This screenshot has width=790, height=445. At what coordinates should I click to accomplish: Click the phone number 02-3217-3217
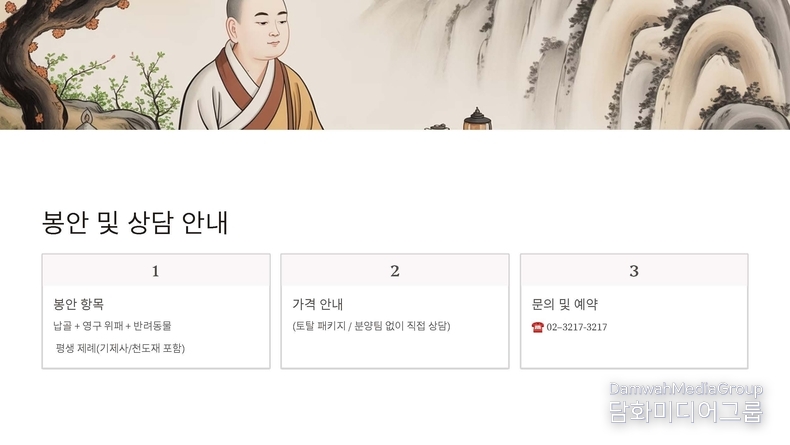(x=577, y=327)
